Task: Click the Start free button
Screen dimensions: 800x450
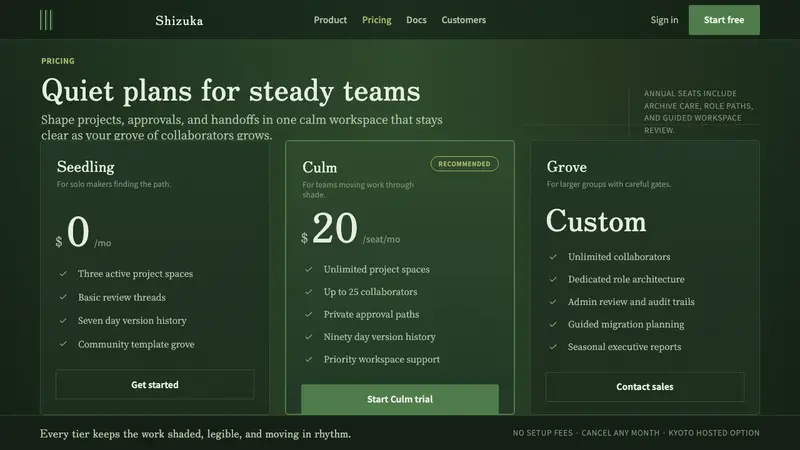Action: (x=724, y=20)
